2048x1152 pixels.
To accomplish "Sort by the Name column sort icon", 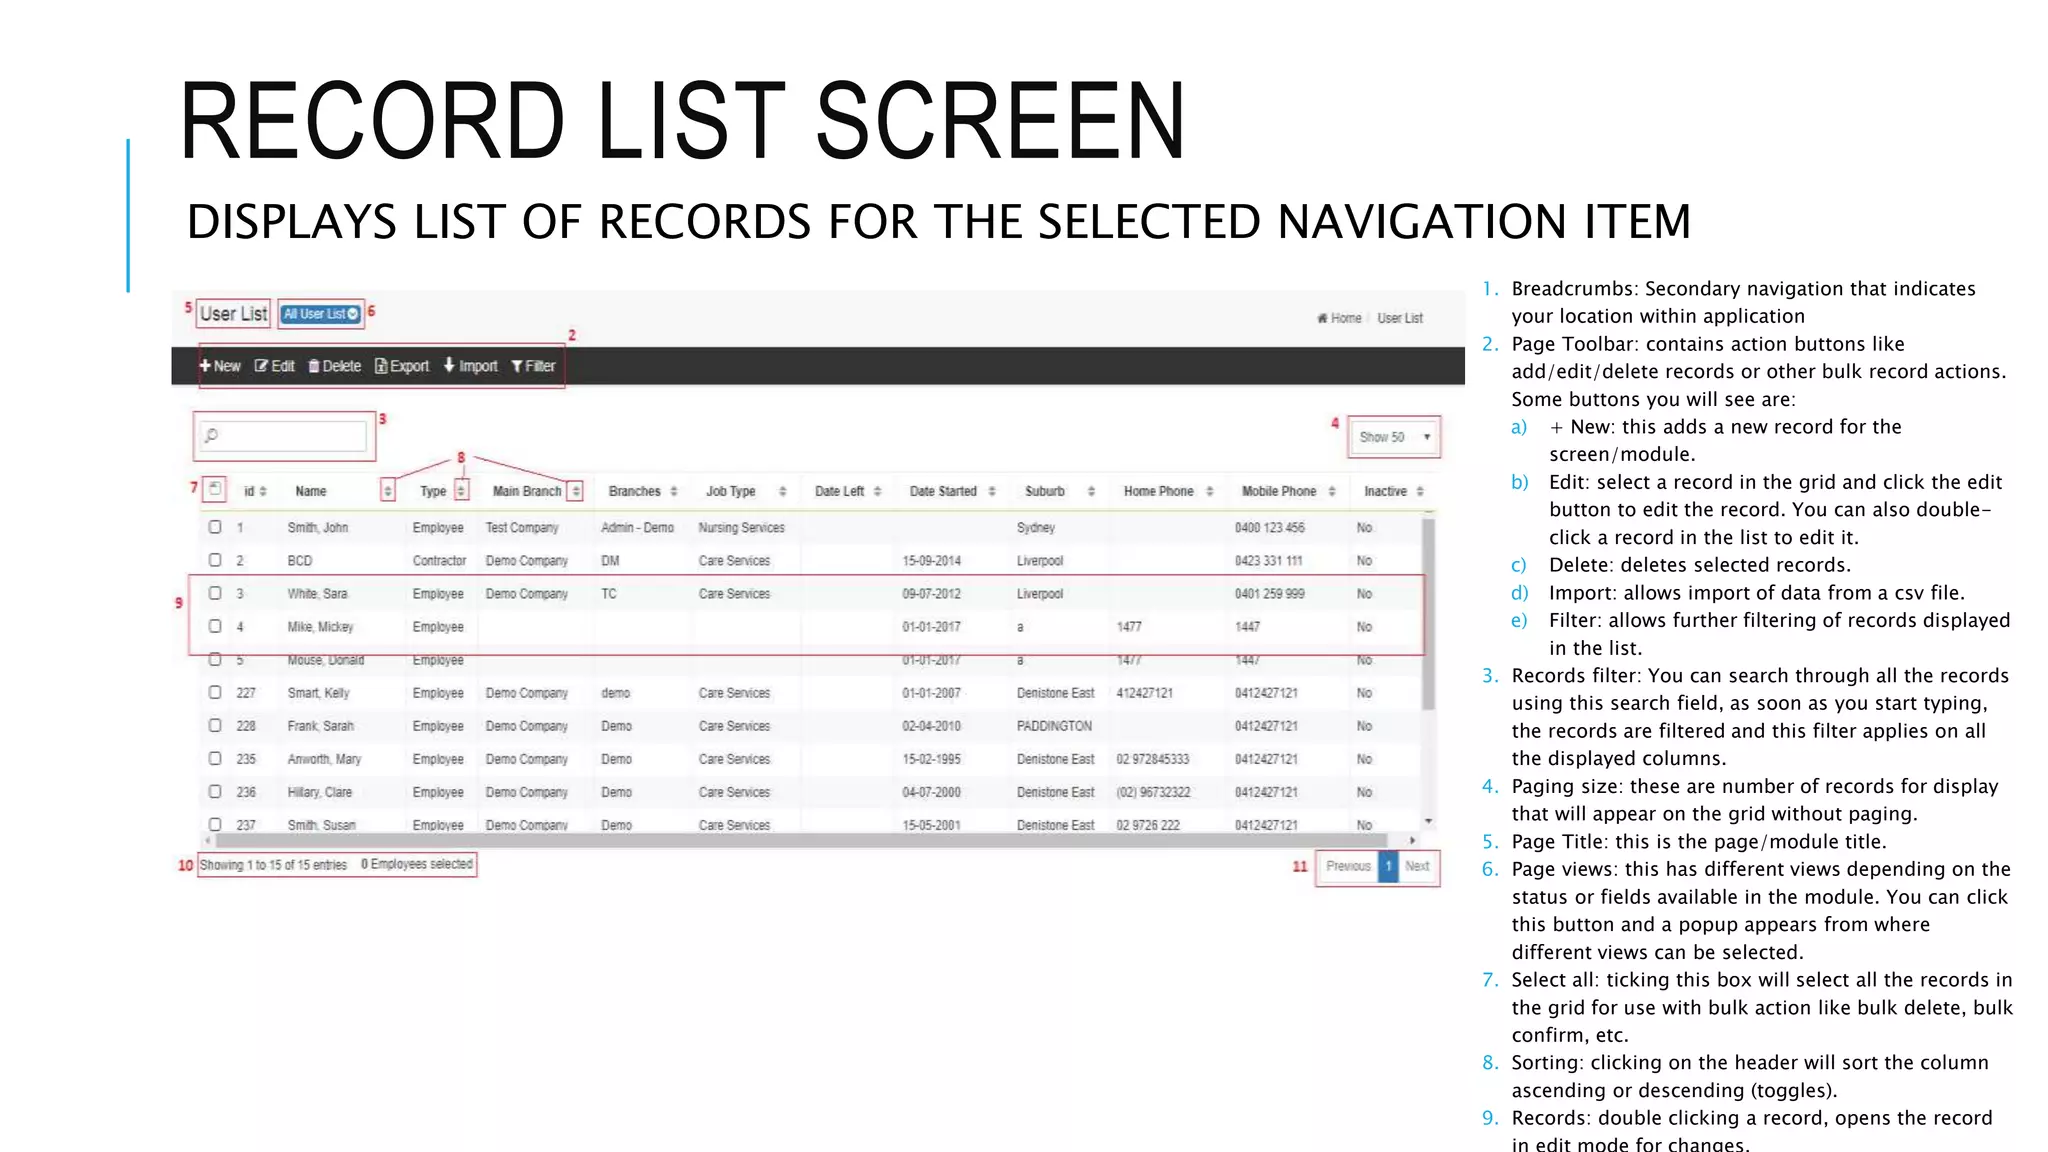I will (388, 491).
